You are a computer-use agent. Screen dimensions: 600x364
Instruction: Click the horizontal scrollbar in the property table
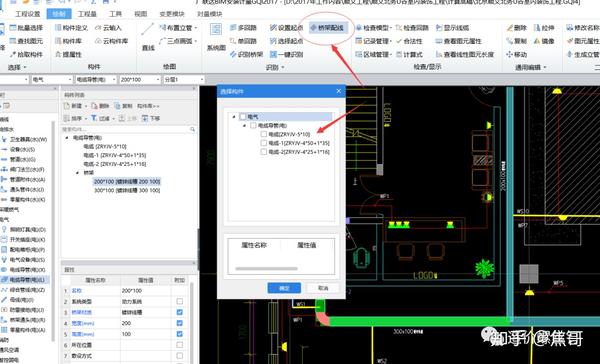(x=266, y=269)
